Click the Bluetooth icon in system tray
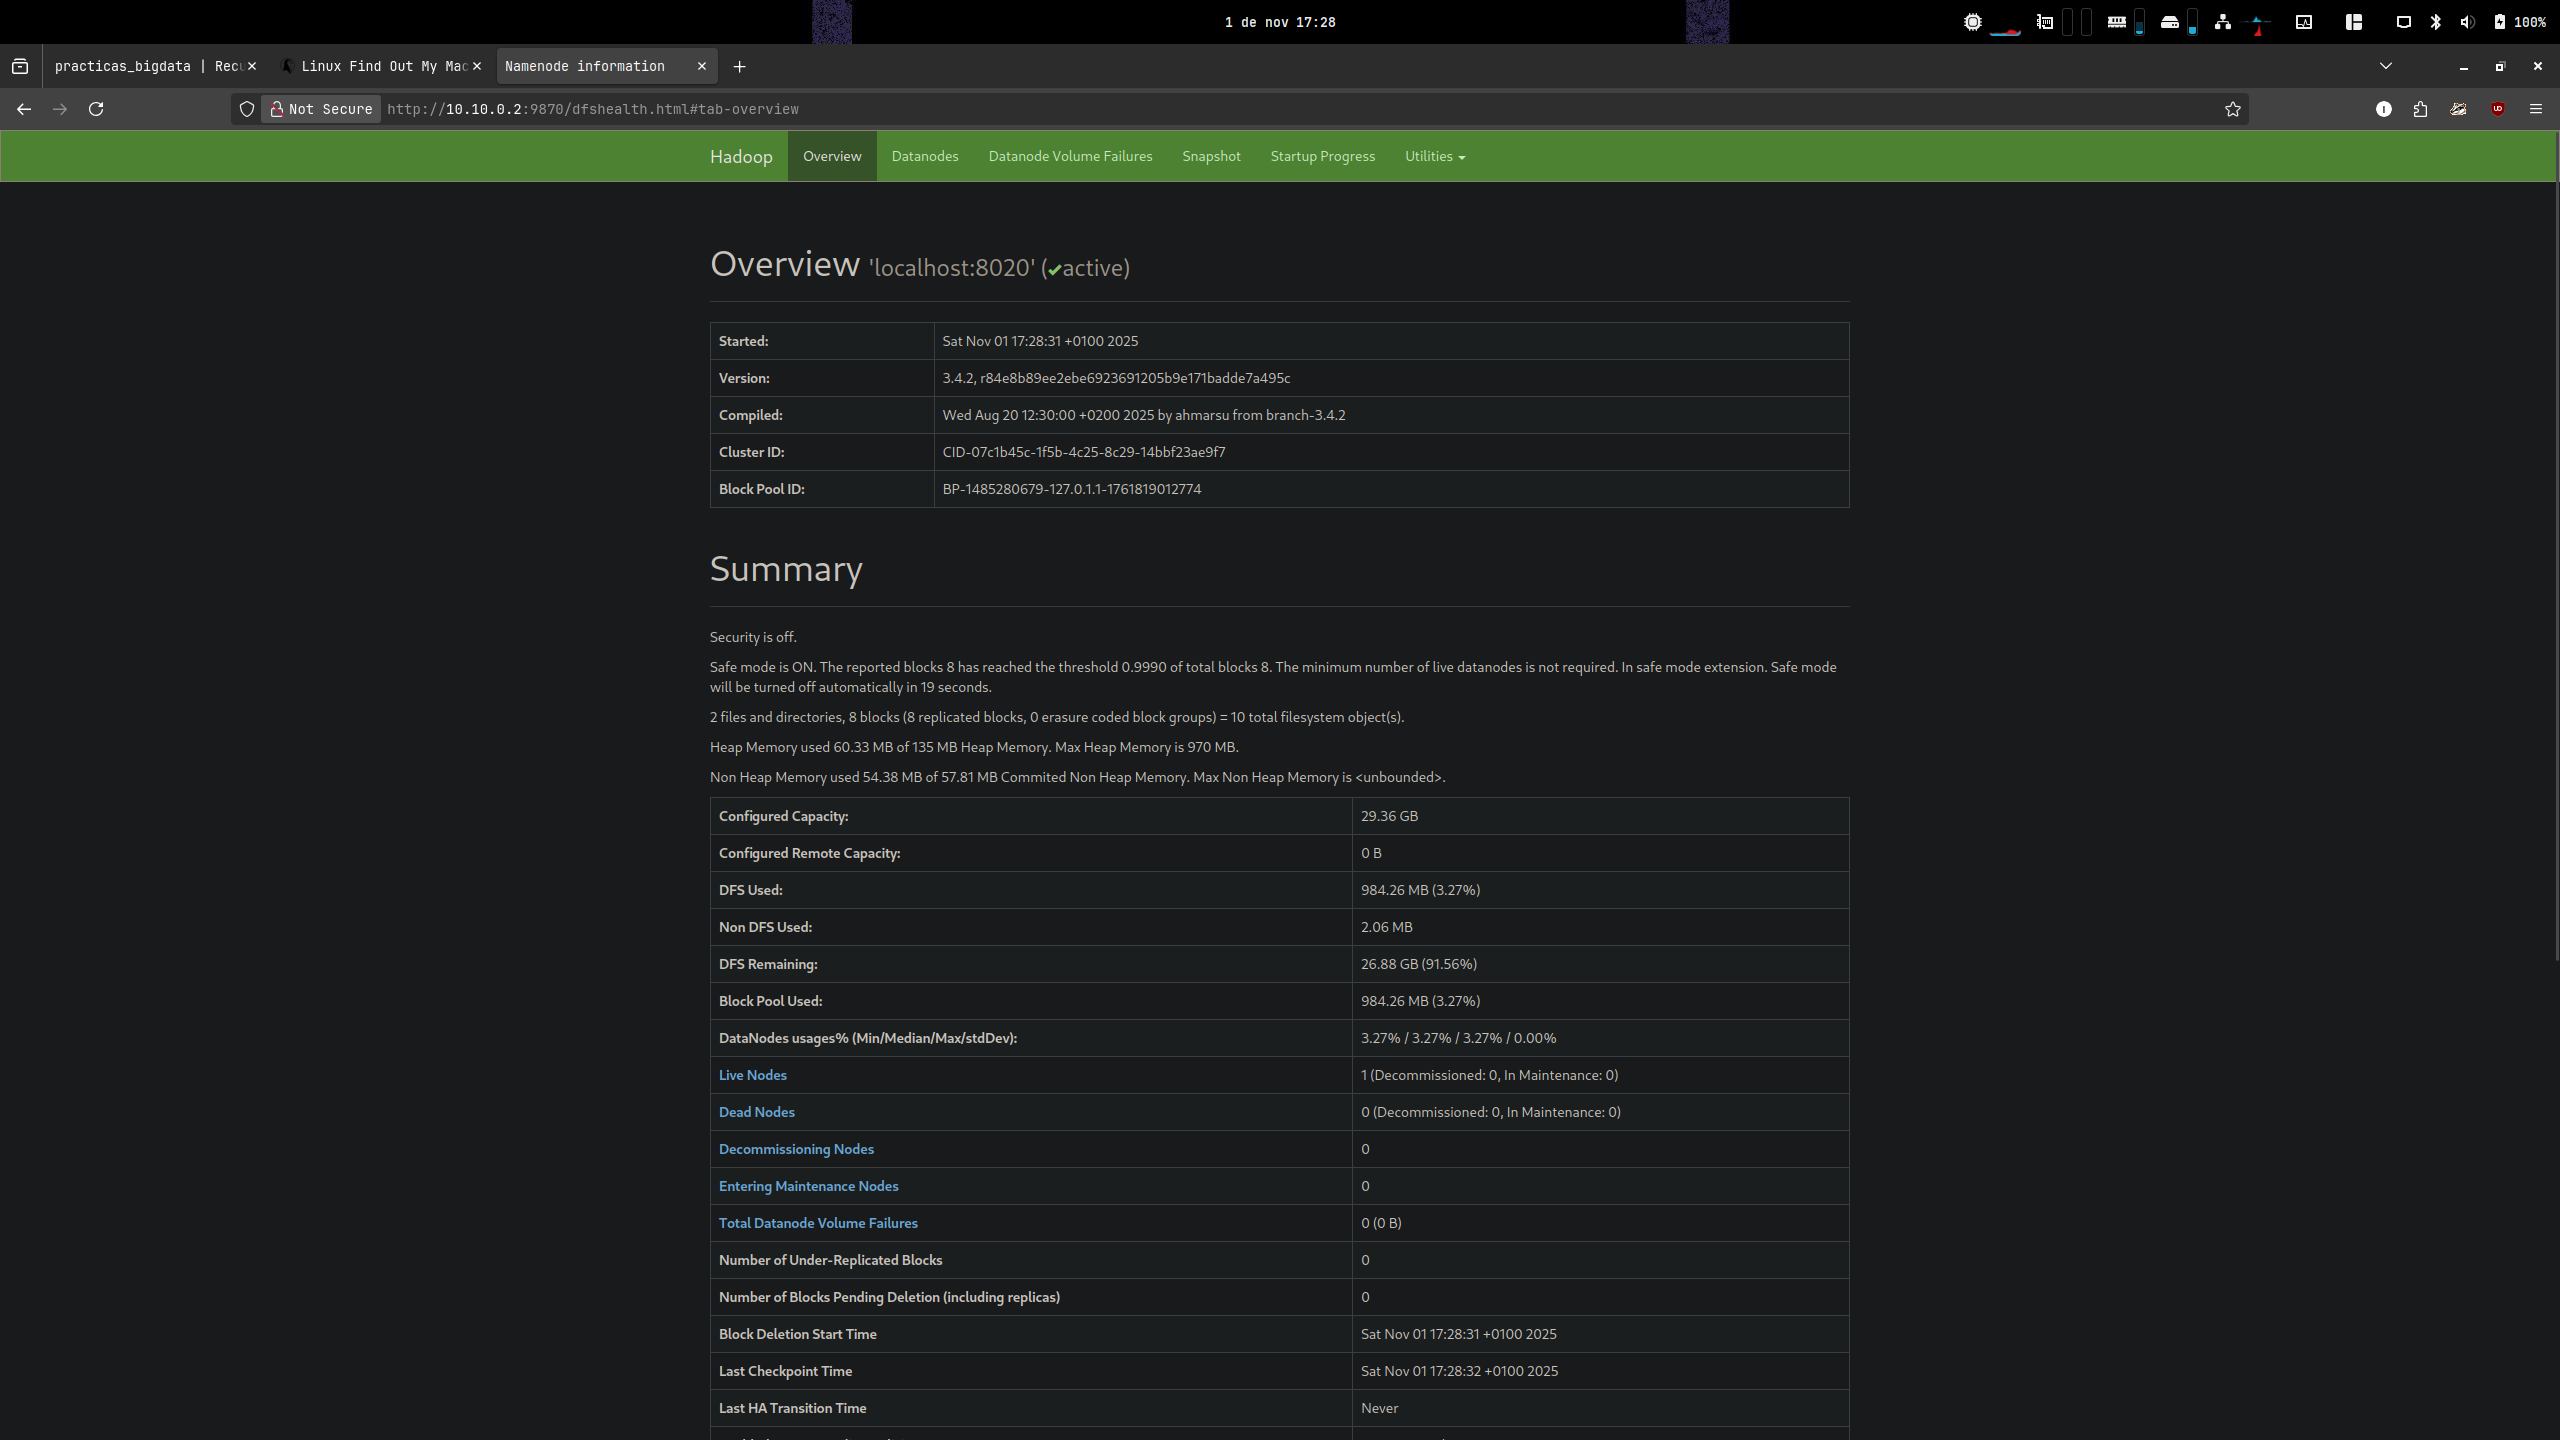The height and width of the screenshot is (1440, 2560). pos(2436,22)
